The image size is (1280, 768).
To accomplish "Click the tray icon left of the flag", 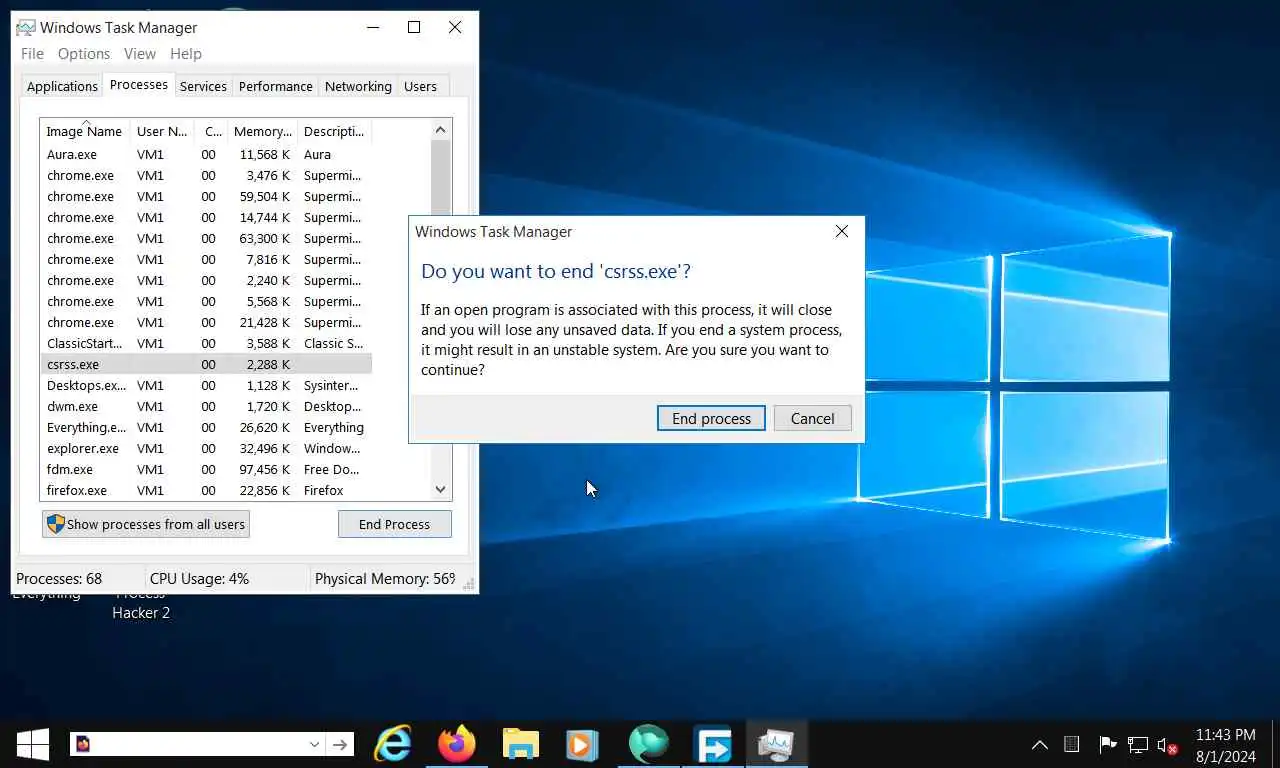I will pyautogui.click(x=1072, y=744).
